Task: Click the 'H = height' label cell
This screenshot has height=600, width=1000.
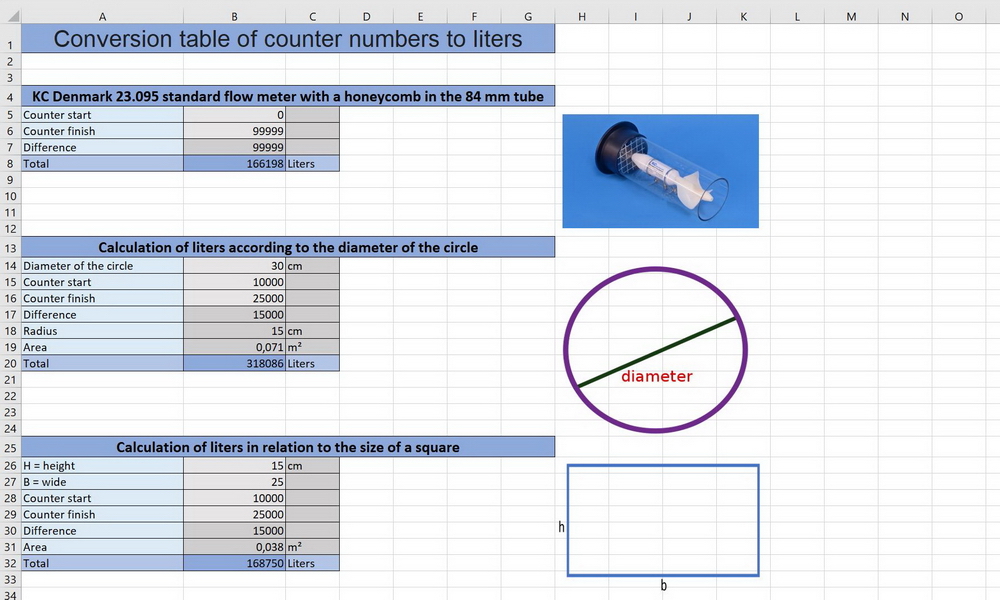Action: pyautogui.click(x=102, y=466)
